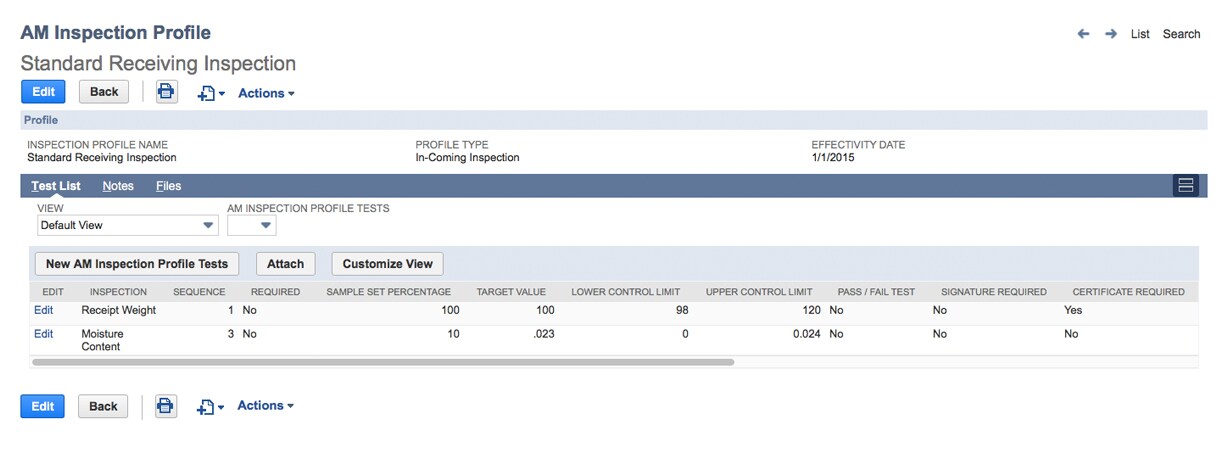Screen dimensions: 1224x449
Task: Go to previous record with left arrow
Action: click(x=1083, y=34)
